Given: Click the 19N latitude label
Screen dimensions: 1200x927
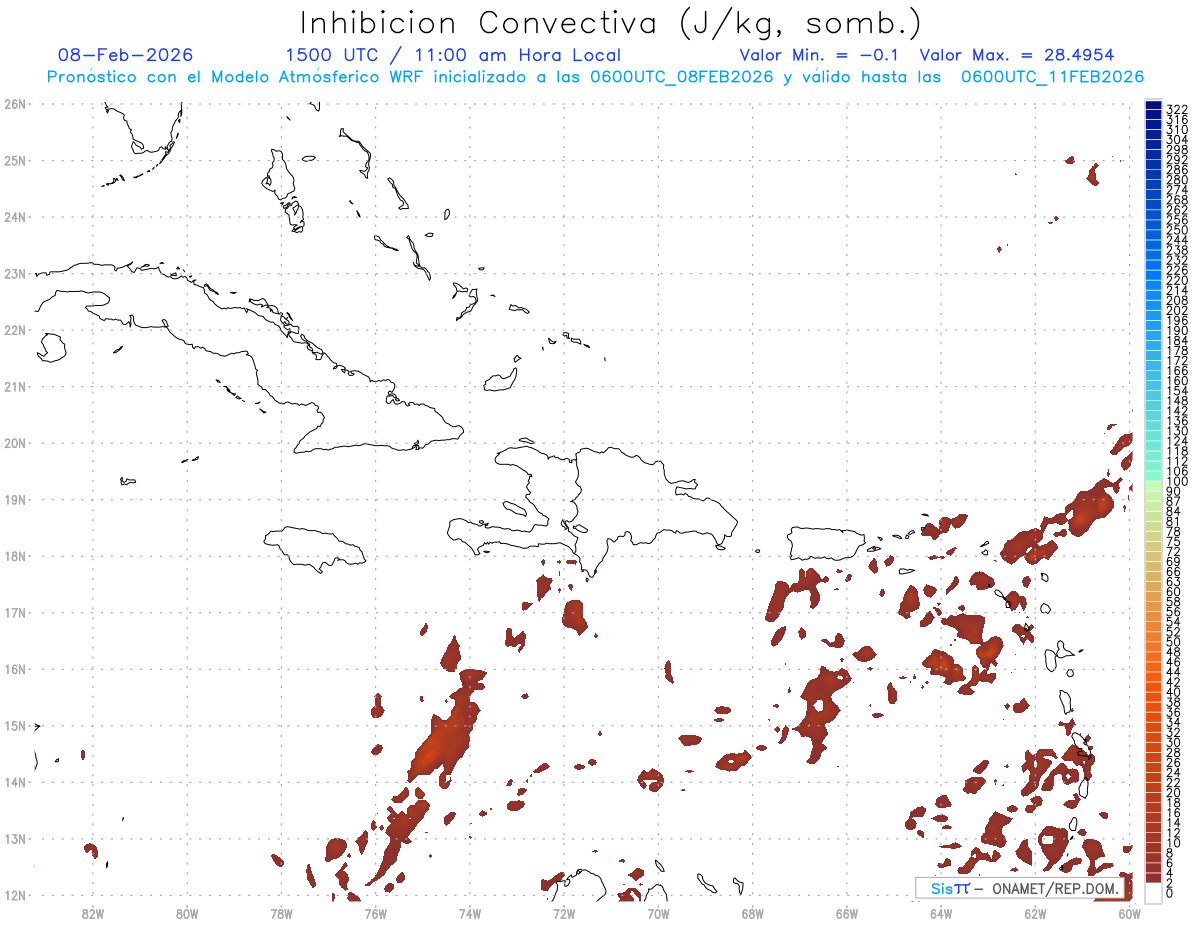Looking at the screenshot, I should [14, 499].
